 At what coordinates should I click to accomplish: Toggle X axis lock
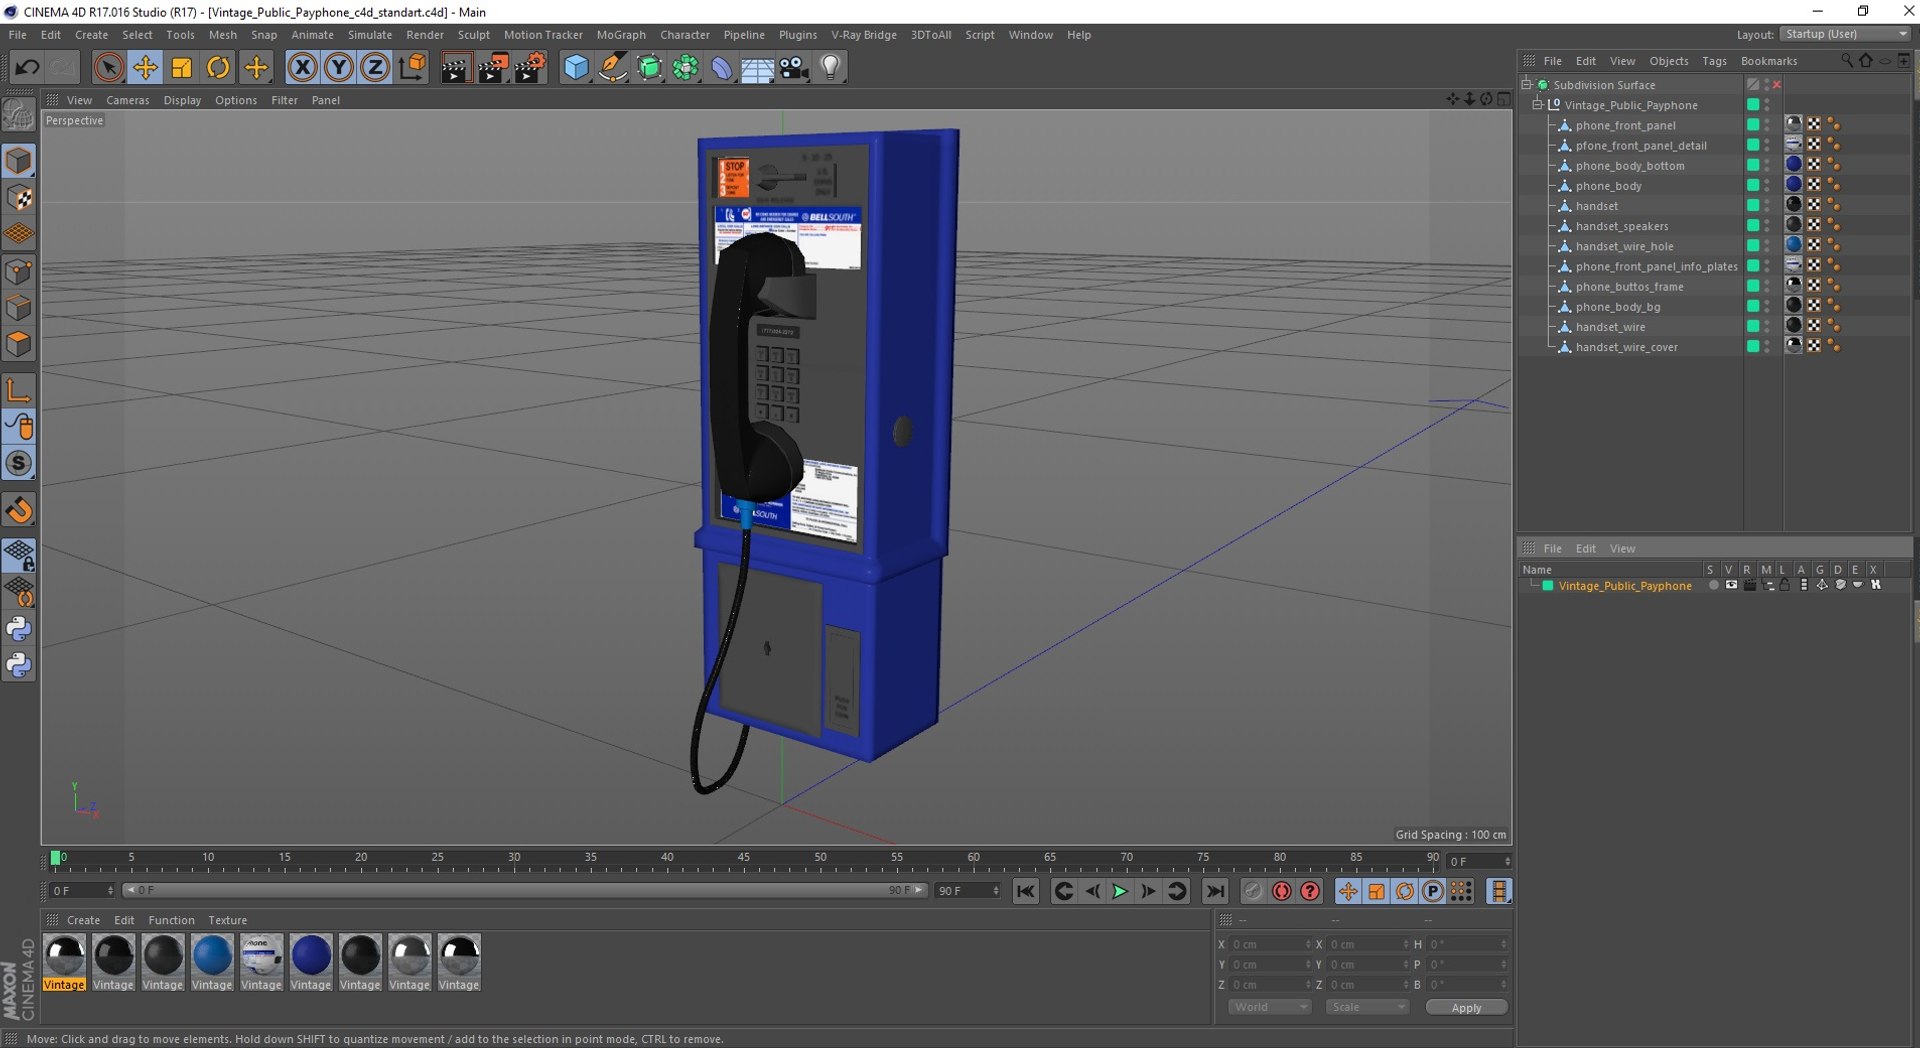click(302, 67)
